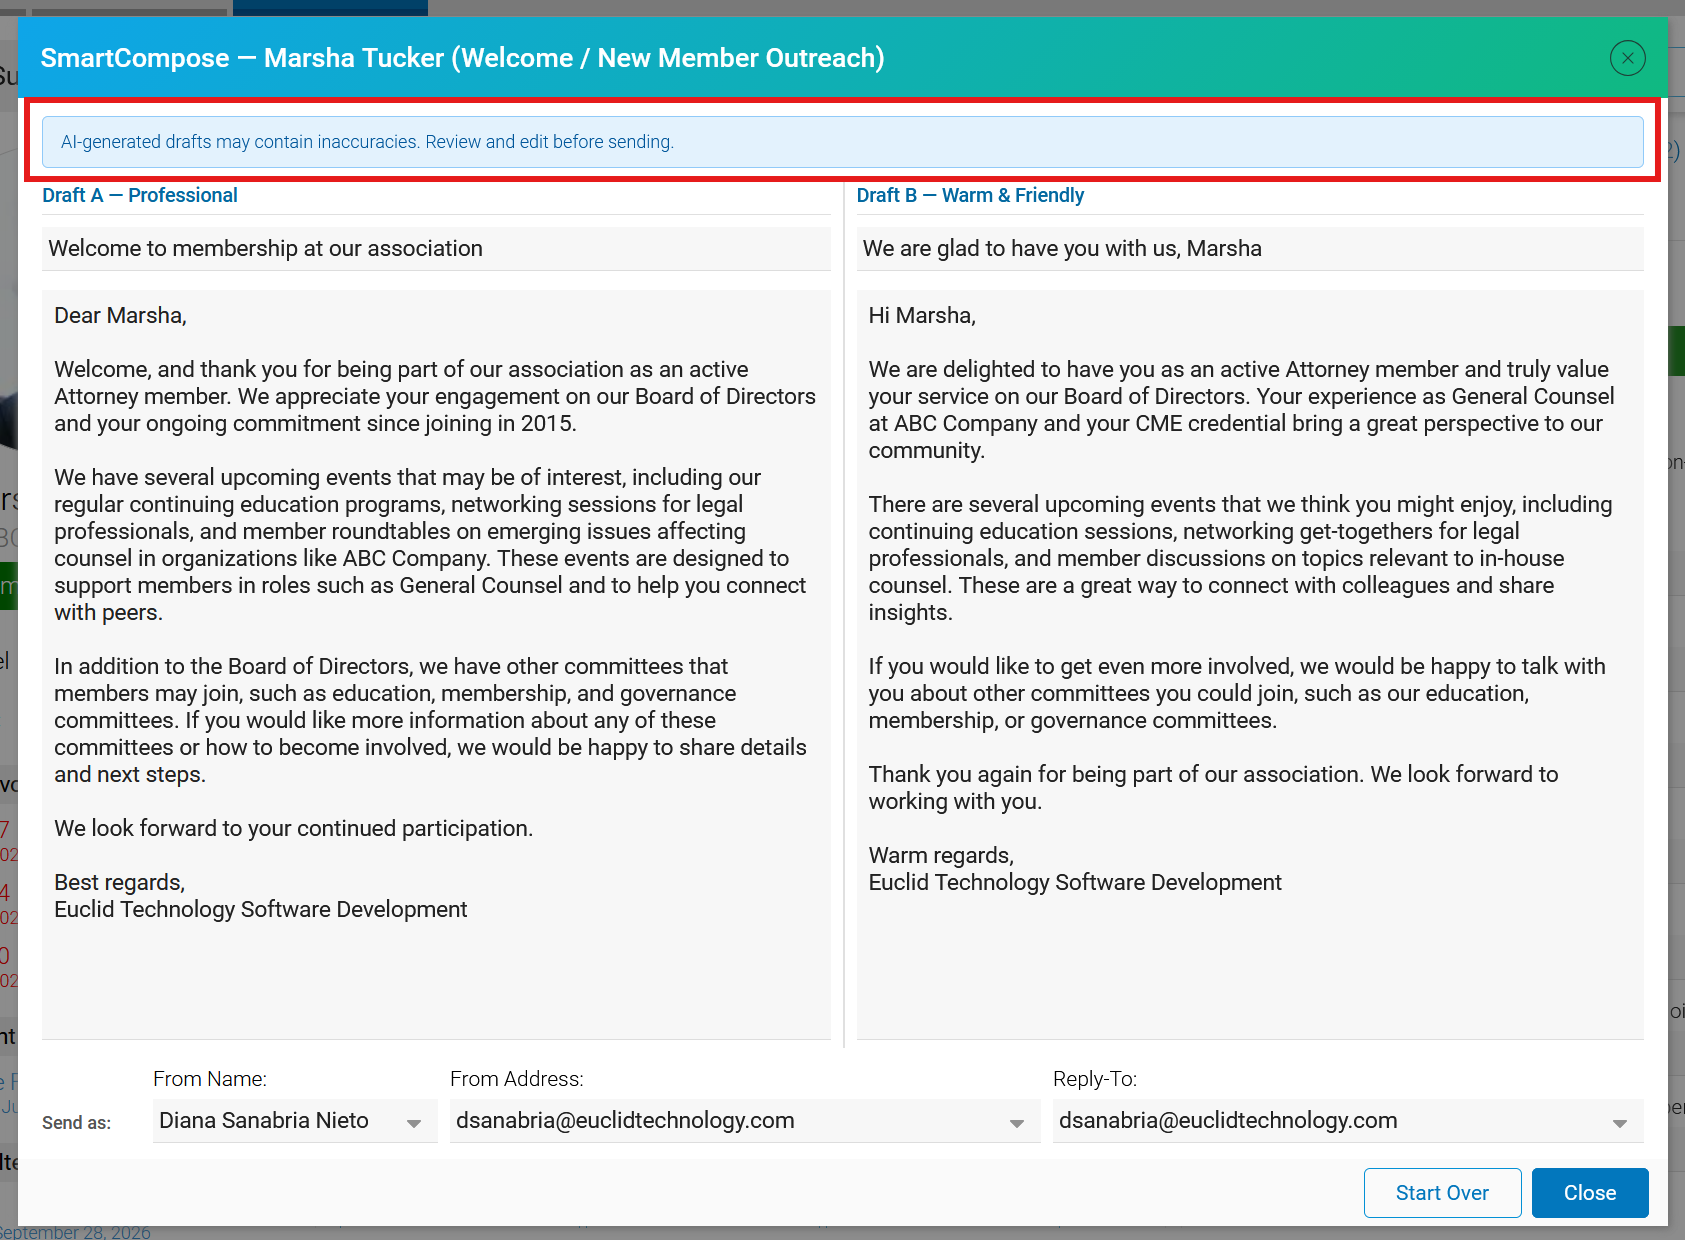Click the From Name label

point(210,1079)
